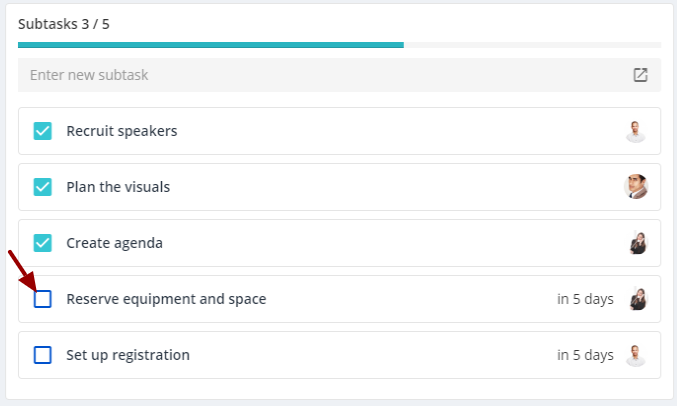
Task: Open the expanded new subtask dialog icon
Action: coord(640,75)
